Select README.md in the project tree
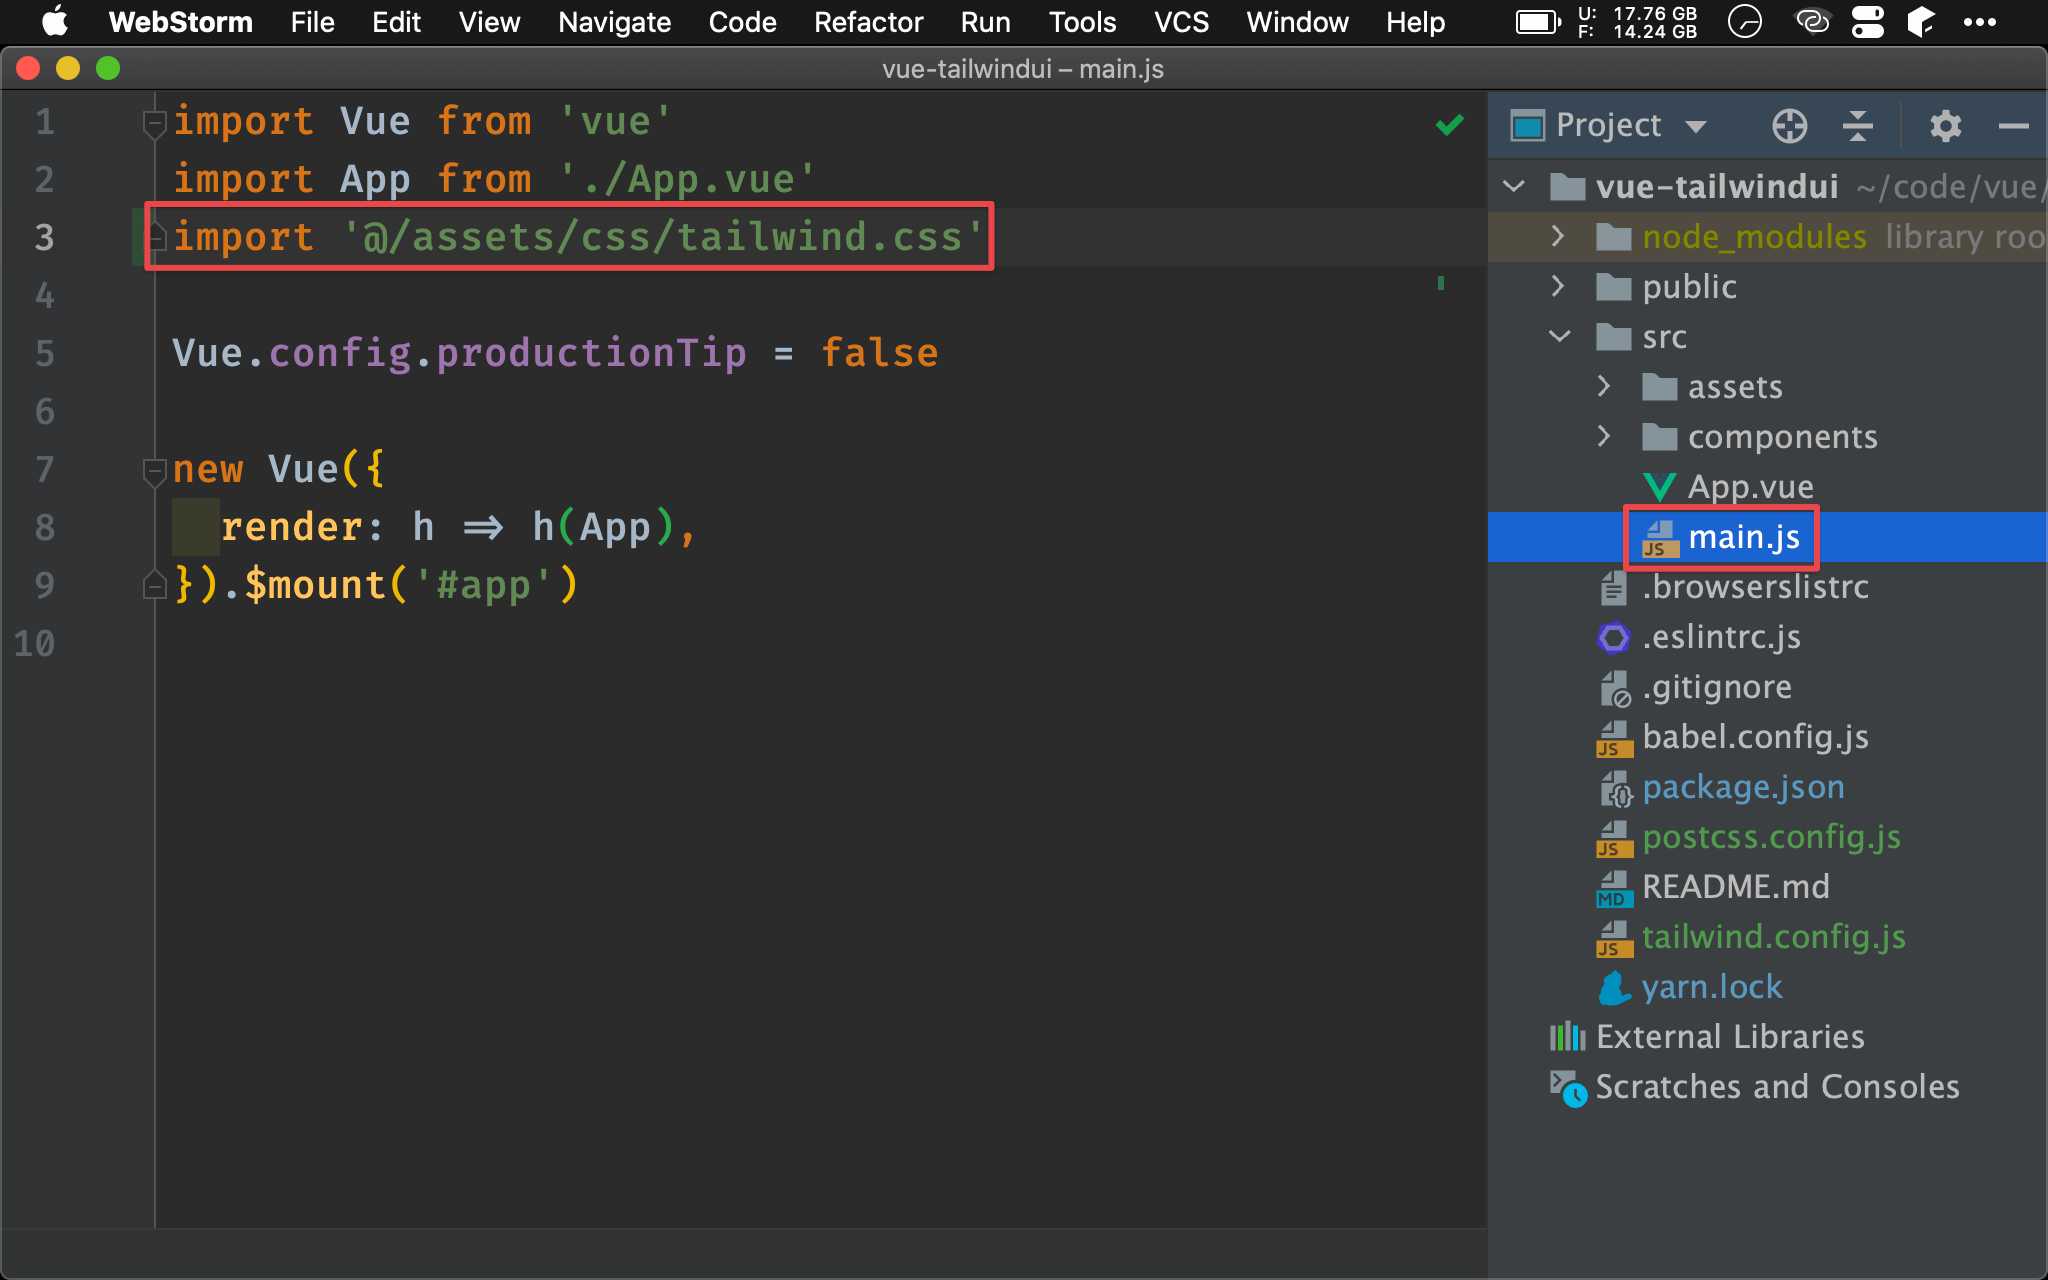The height and width of the screenshot is (1280, 2048). [1735, 887]
